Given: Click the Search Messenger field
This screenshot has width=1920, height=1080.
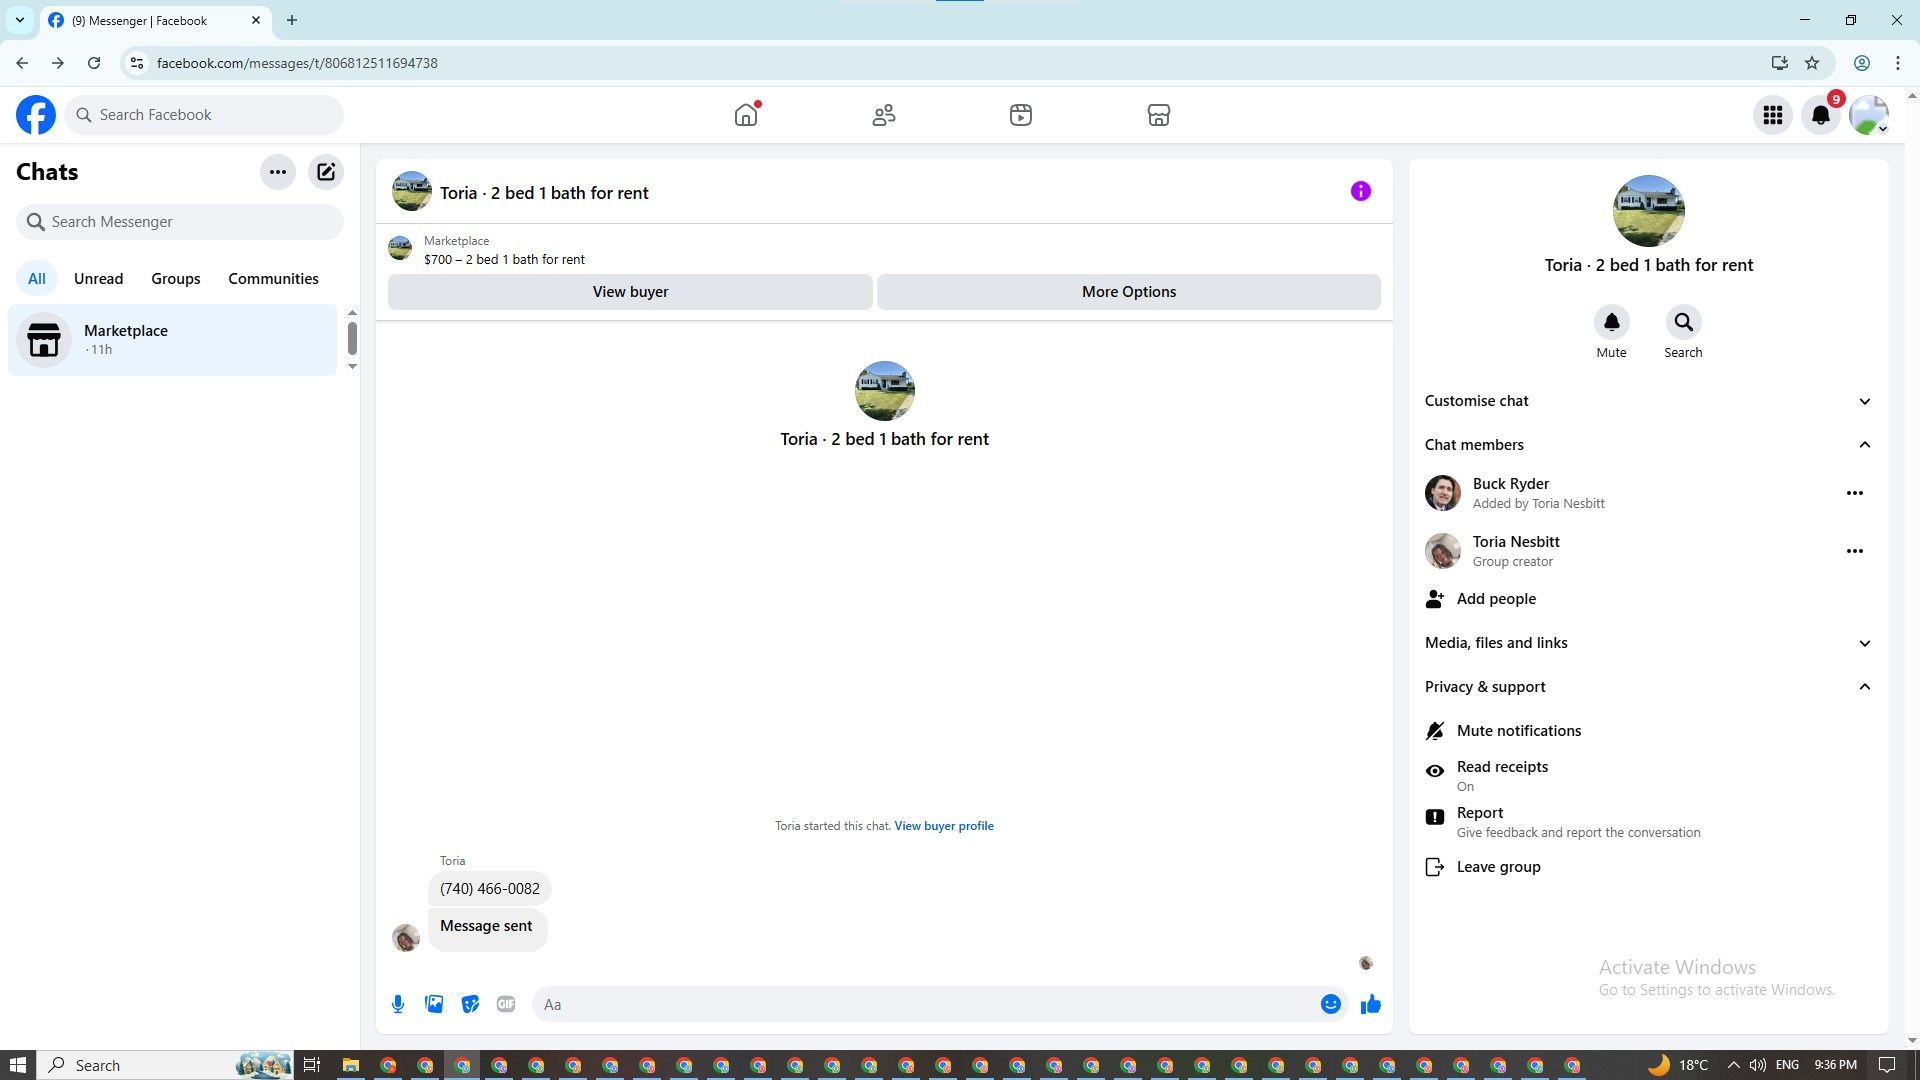Looking at the screenshot, I should tap(180, 222).
